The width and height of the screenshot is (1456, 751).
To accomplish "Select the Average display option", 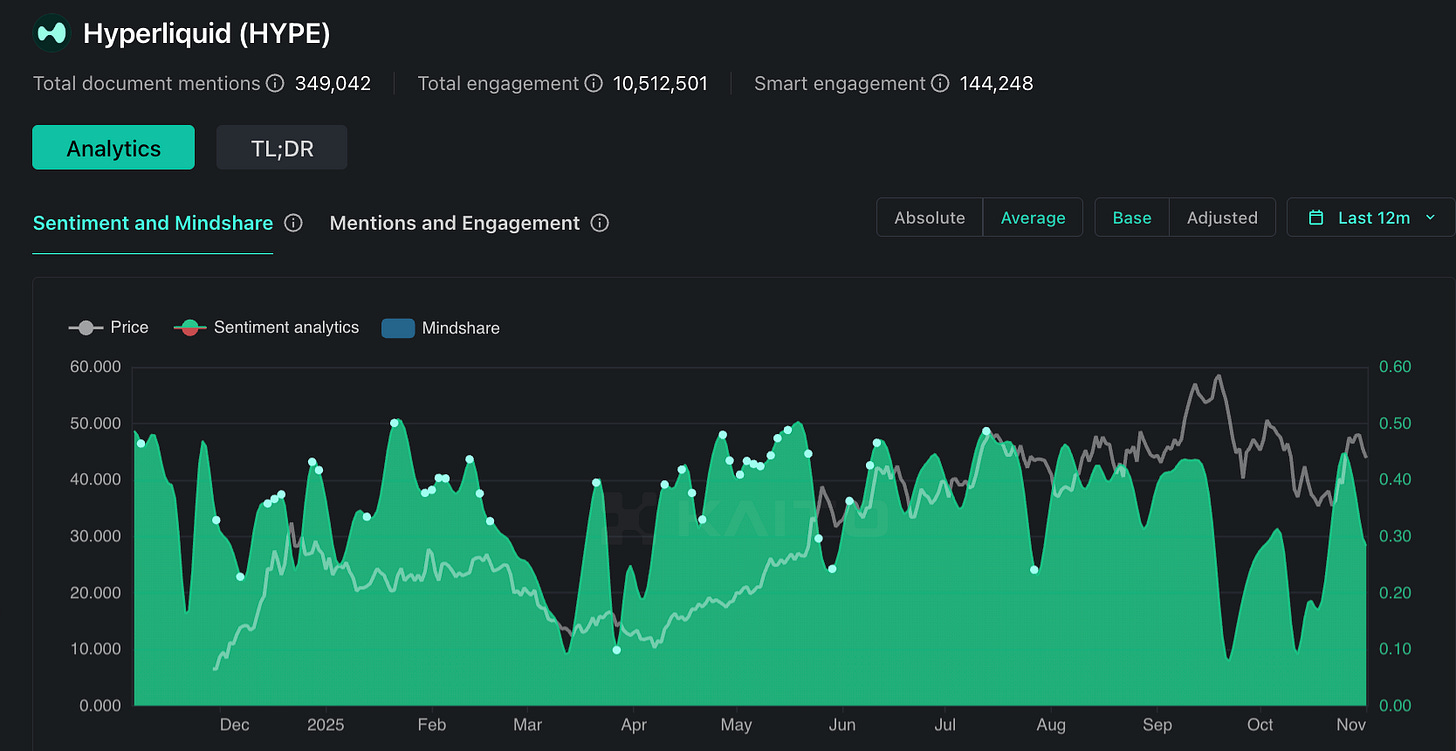I will point(1033,218).
